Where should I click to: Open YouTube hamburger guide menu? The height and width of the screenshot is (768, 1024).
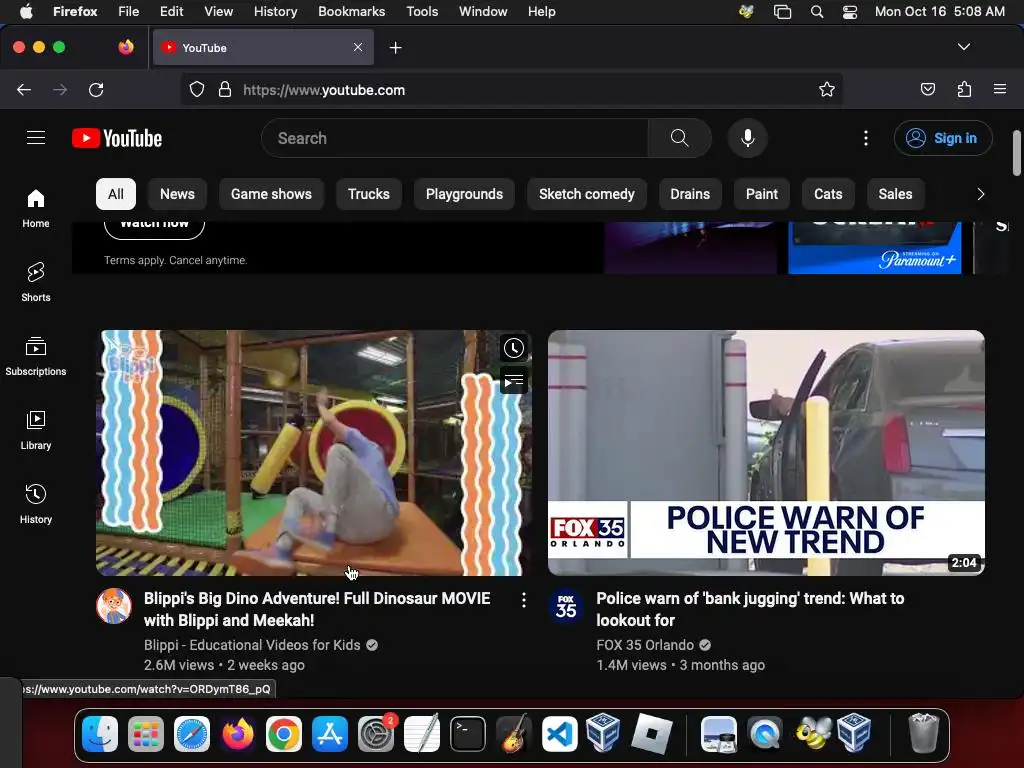36,138
